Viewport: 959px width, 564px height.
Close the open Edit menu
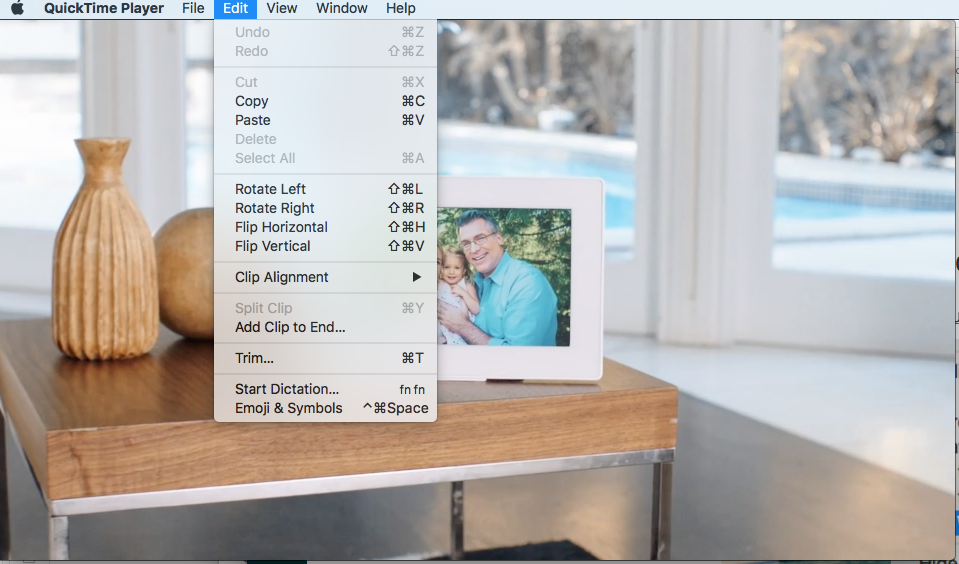tap(235, 9)
